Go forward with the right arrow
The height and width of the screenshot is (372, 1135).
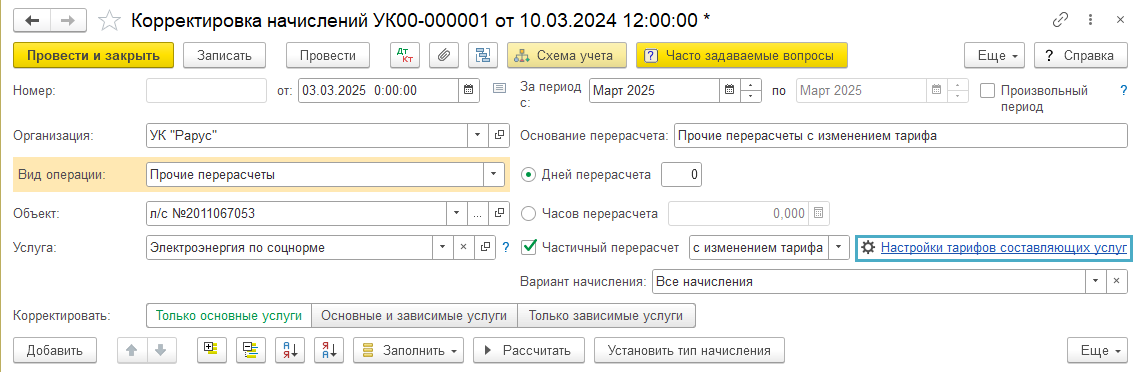tap(68, 21)
